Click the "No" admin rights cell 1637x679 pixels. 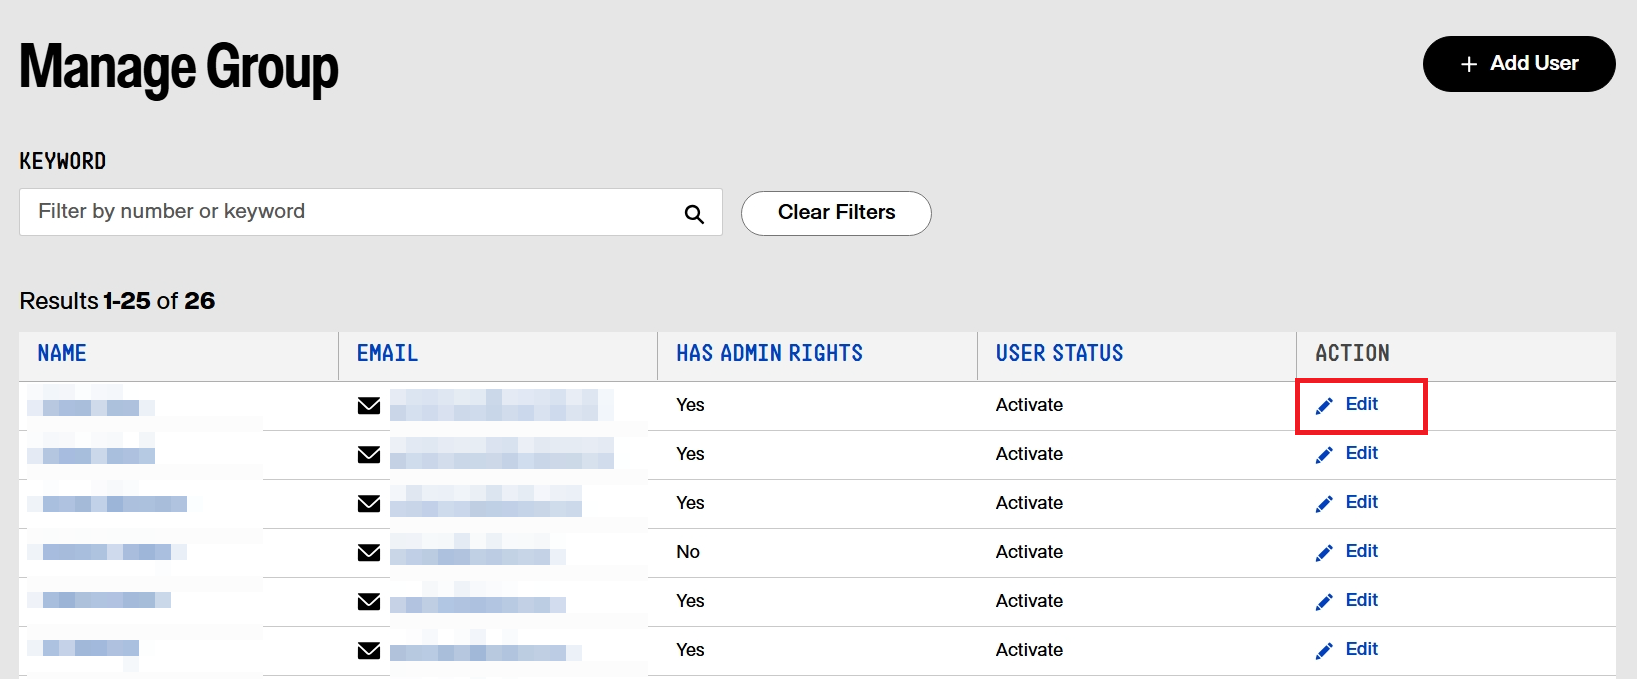pyautogui.click(x=688, y=552)
